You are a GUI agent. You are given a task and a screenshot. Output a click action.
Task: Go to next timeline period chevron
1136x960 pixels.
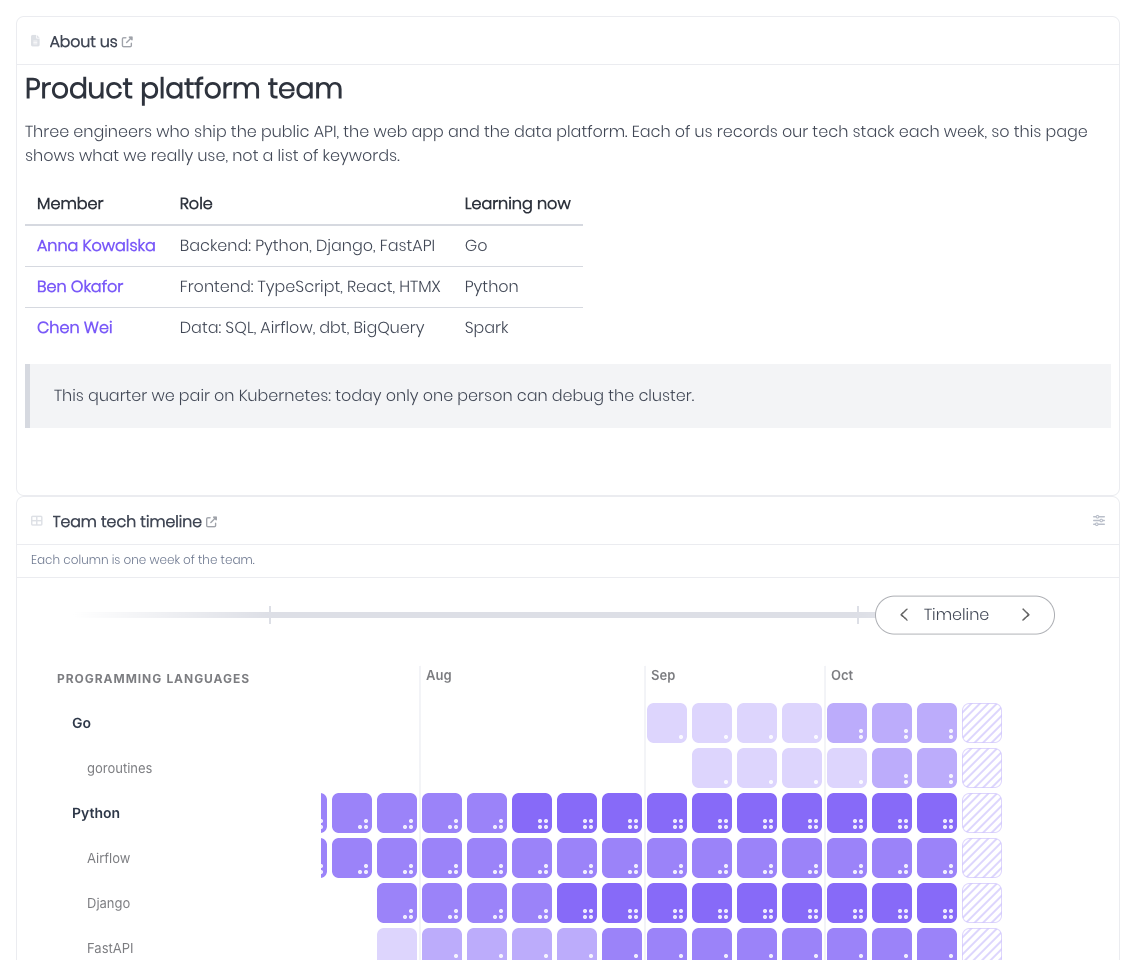(x=1026, y=614)
